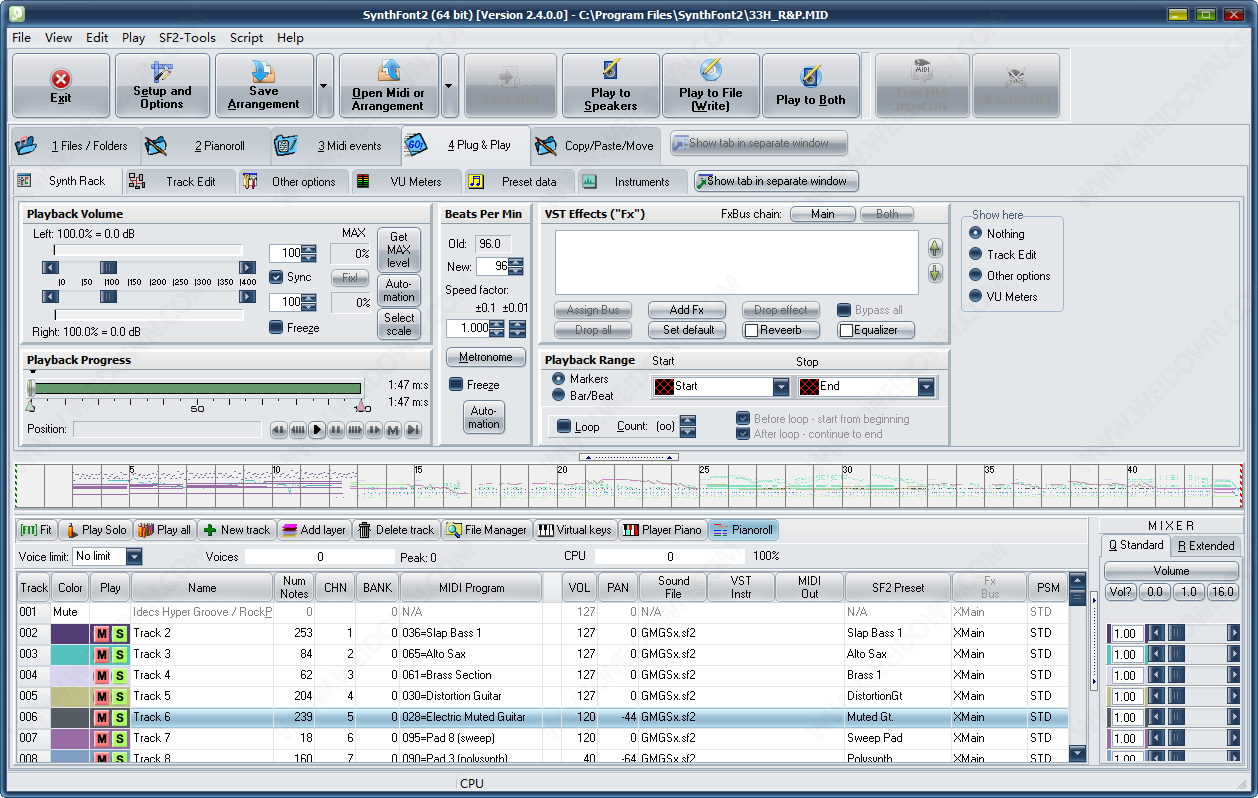The width and height of the screenshot is (1258, 798).
Task: Open the Stop End marker dropdown
Action: click(x=926, y=386)
